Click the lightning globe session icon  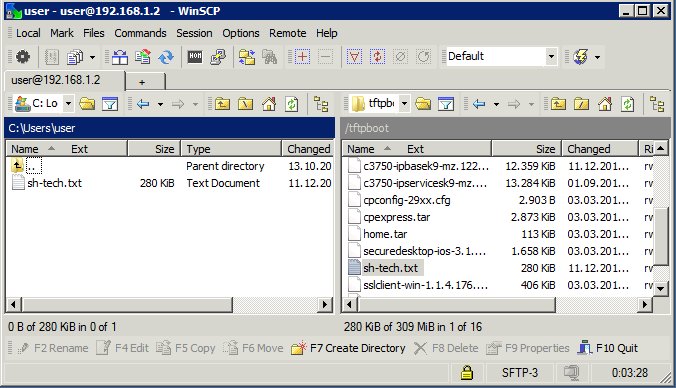(581, 57)
